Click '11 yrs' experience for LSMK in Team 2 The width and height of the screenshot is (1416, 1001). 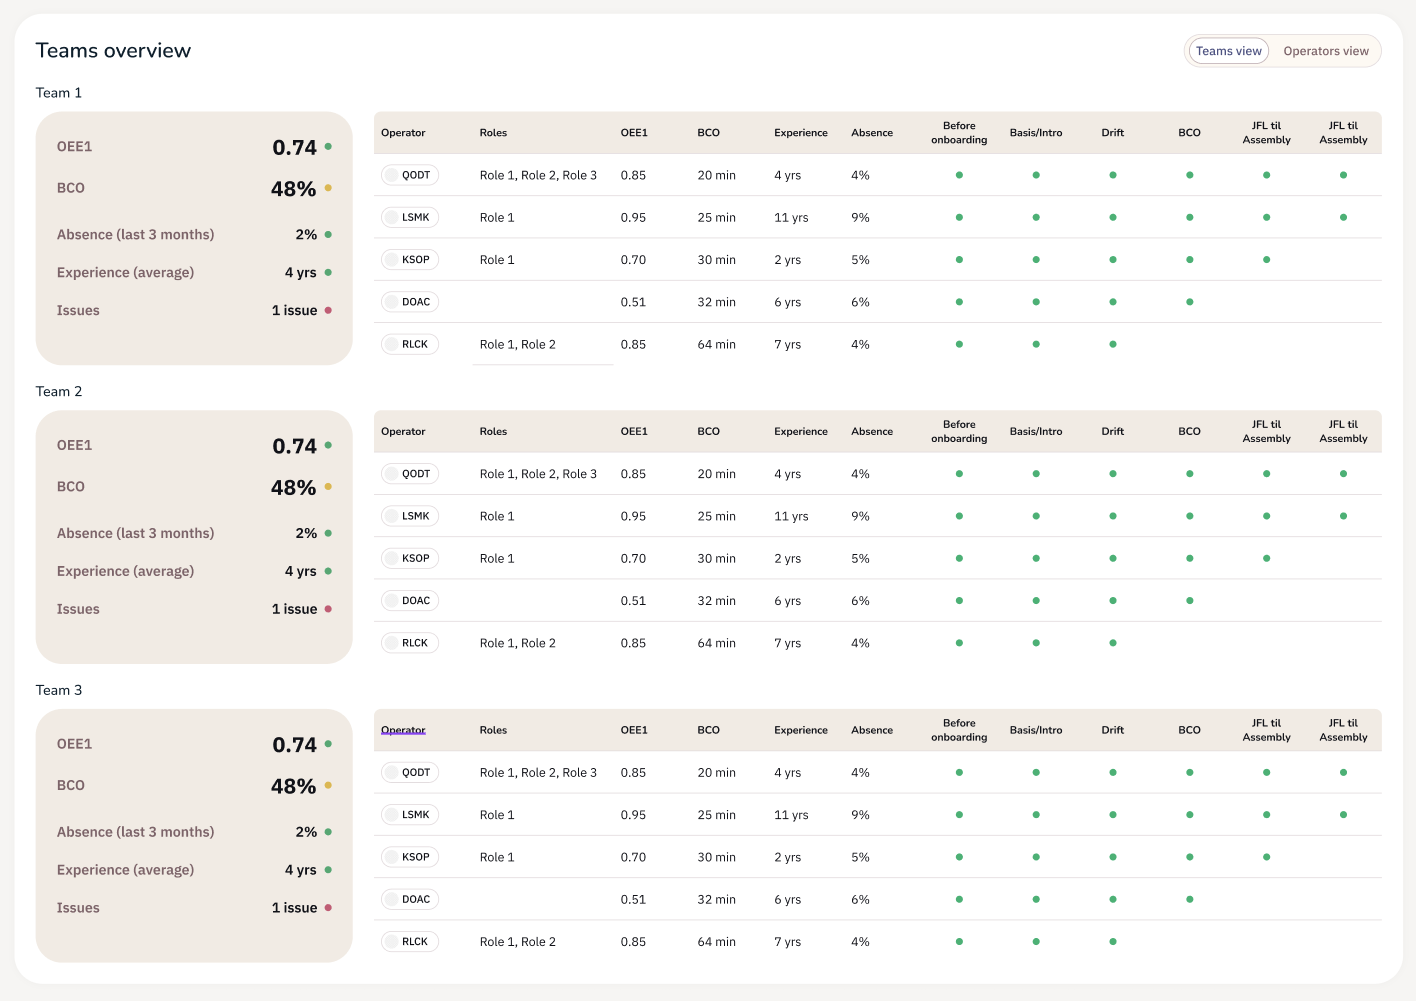coord(791,516)
